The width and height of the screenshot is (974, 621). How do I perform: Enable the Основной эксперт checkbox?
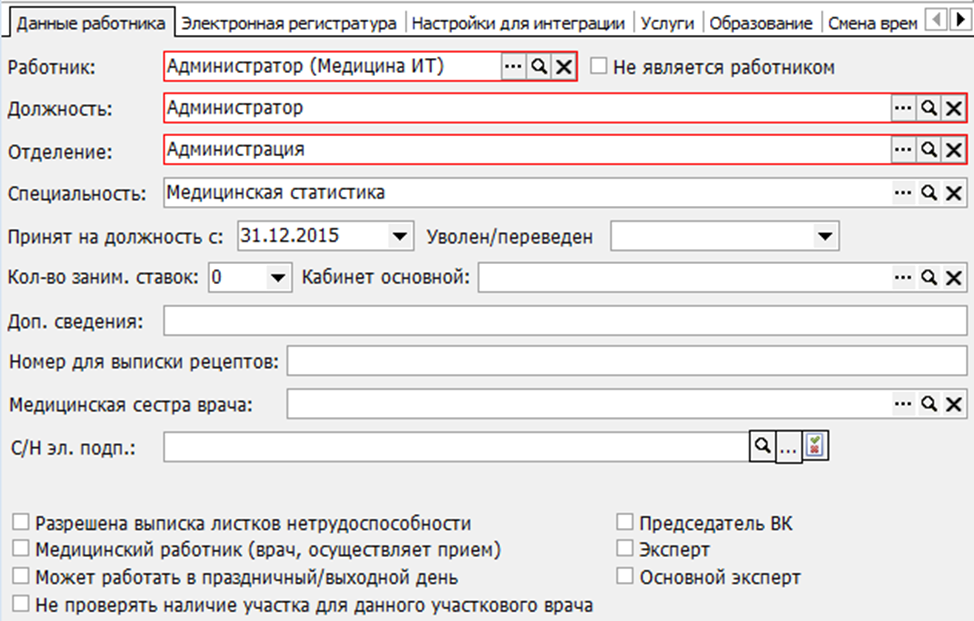(625, 577)
